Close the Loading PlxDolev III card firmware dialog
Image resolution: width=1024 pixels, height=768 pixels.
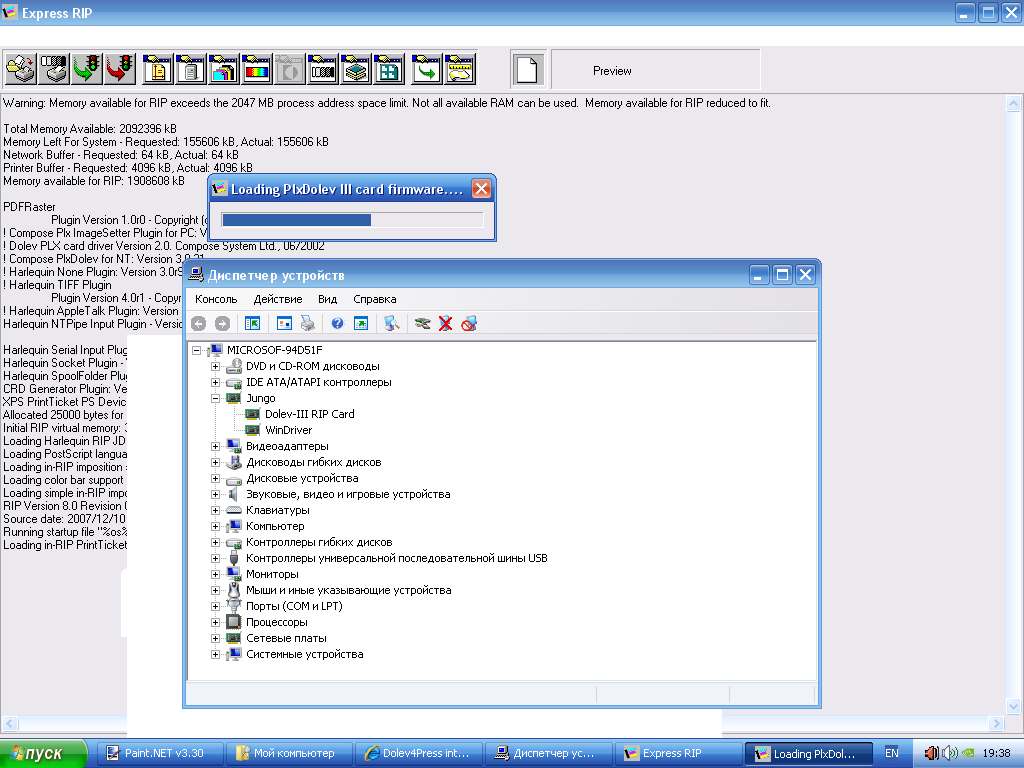(x=481, y=189)
